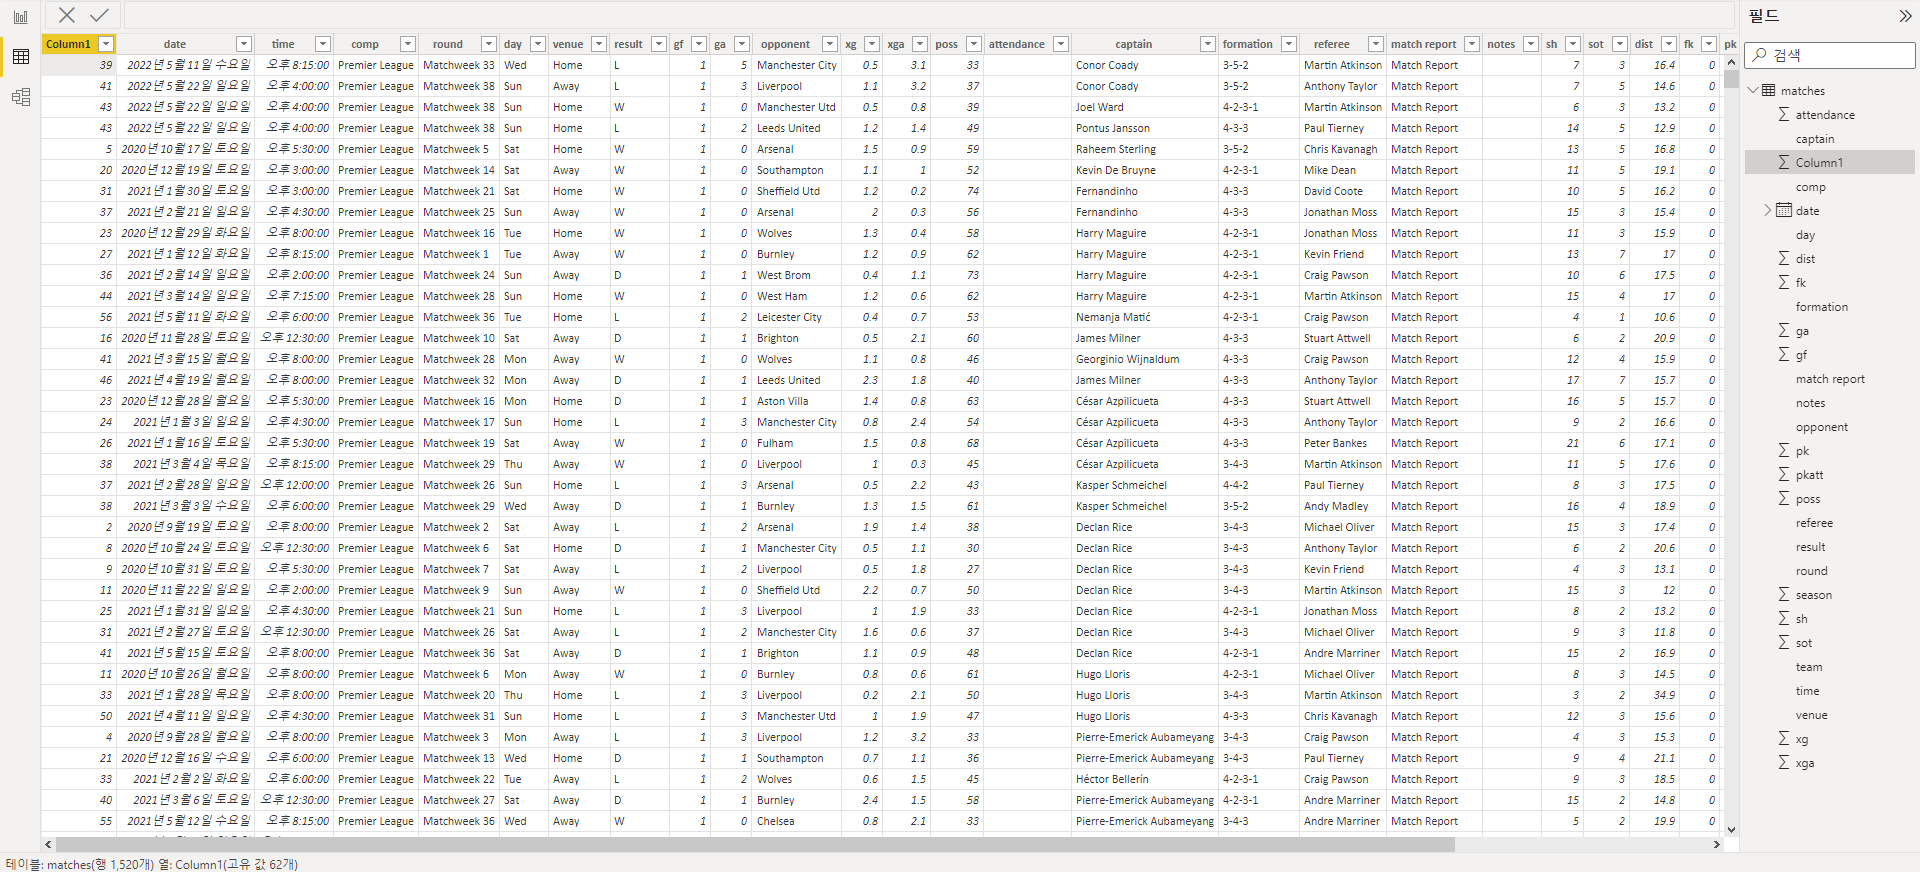Collapse the matches table tree
This screenshot has width=1920, height=872.
(x=1753, y=91)
